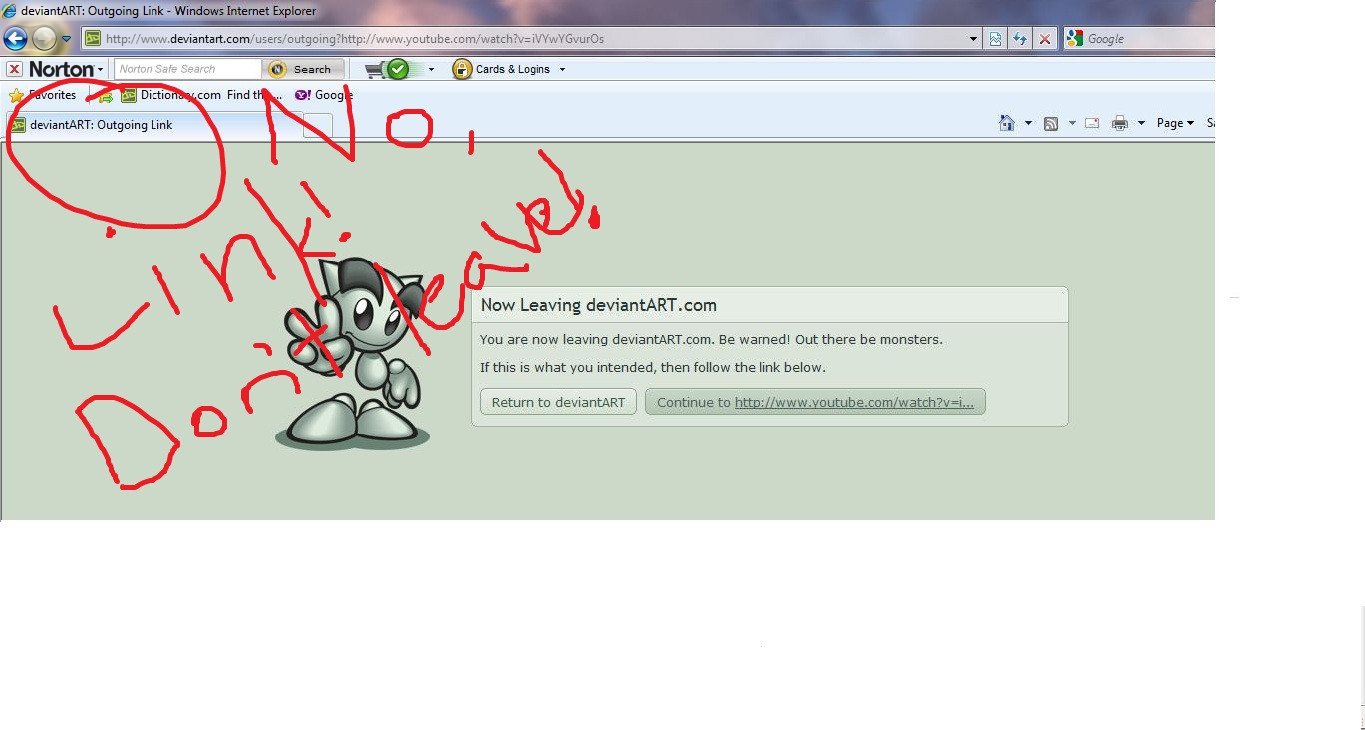Click the deviantART robot mascot image
The height and width of the screenshot is (730, 1365).
[353, 354]
